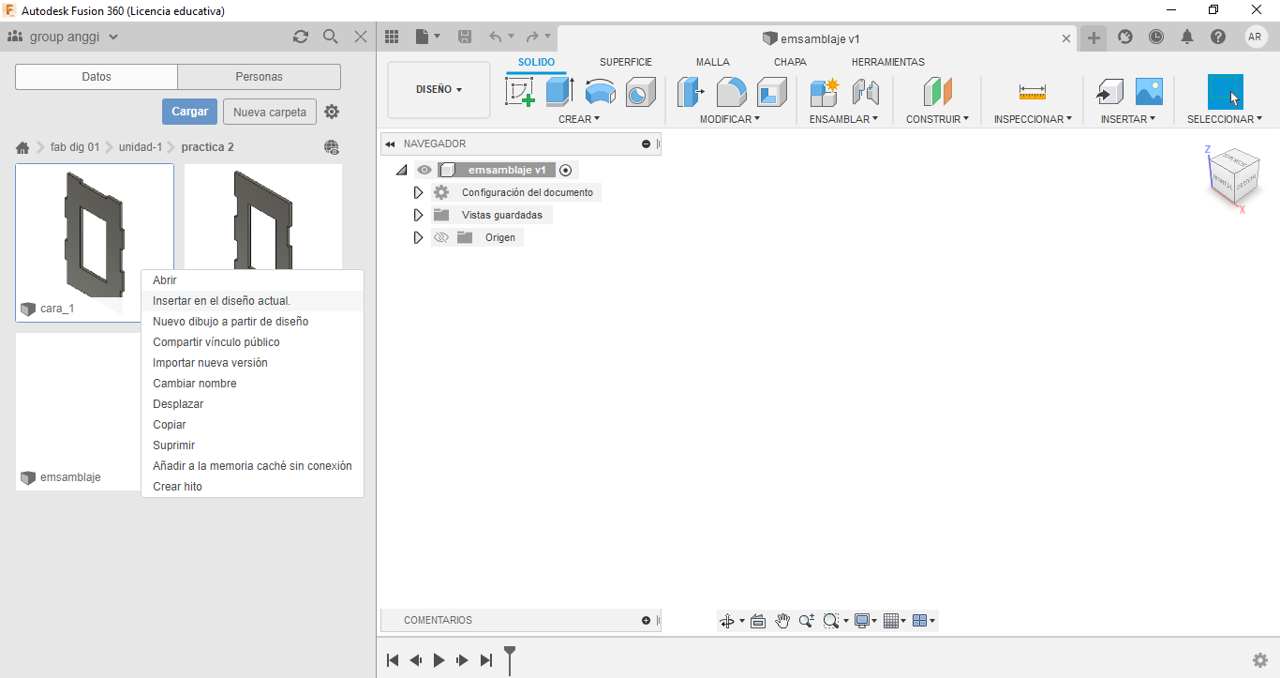Click the Nueva carpeta button
1280x678 pixels.
tap(270, 112)
